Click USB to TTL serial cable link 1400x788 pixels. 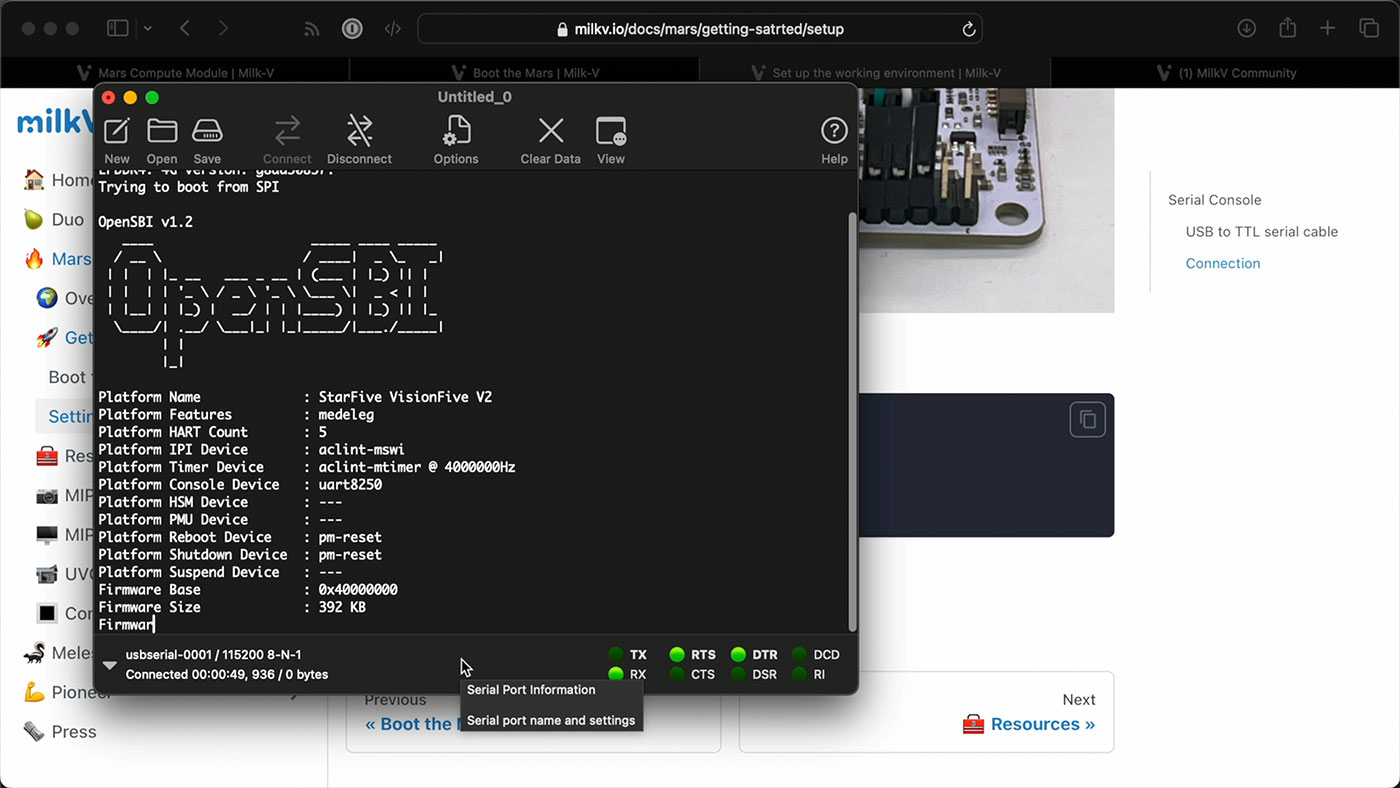(x=1261, y=232)
